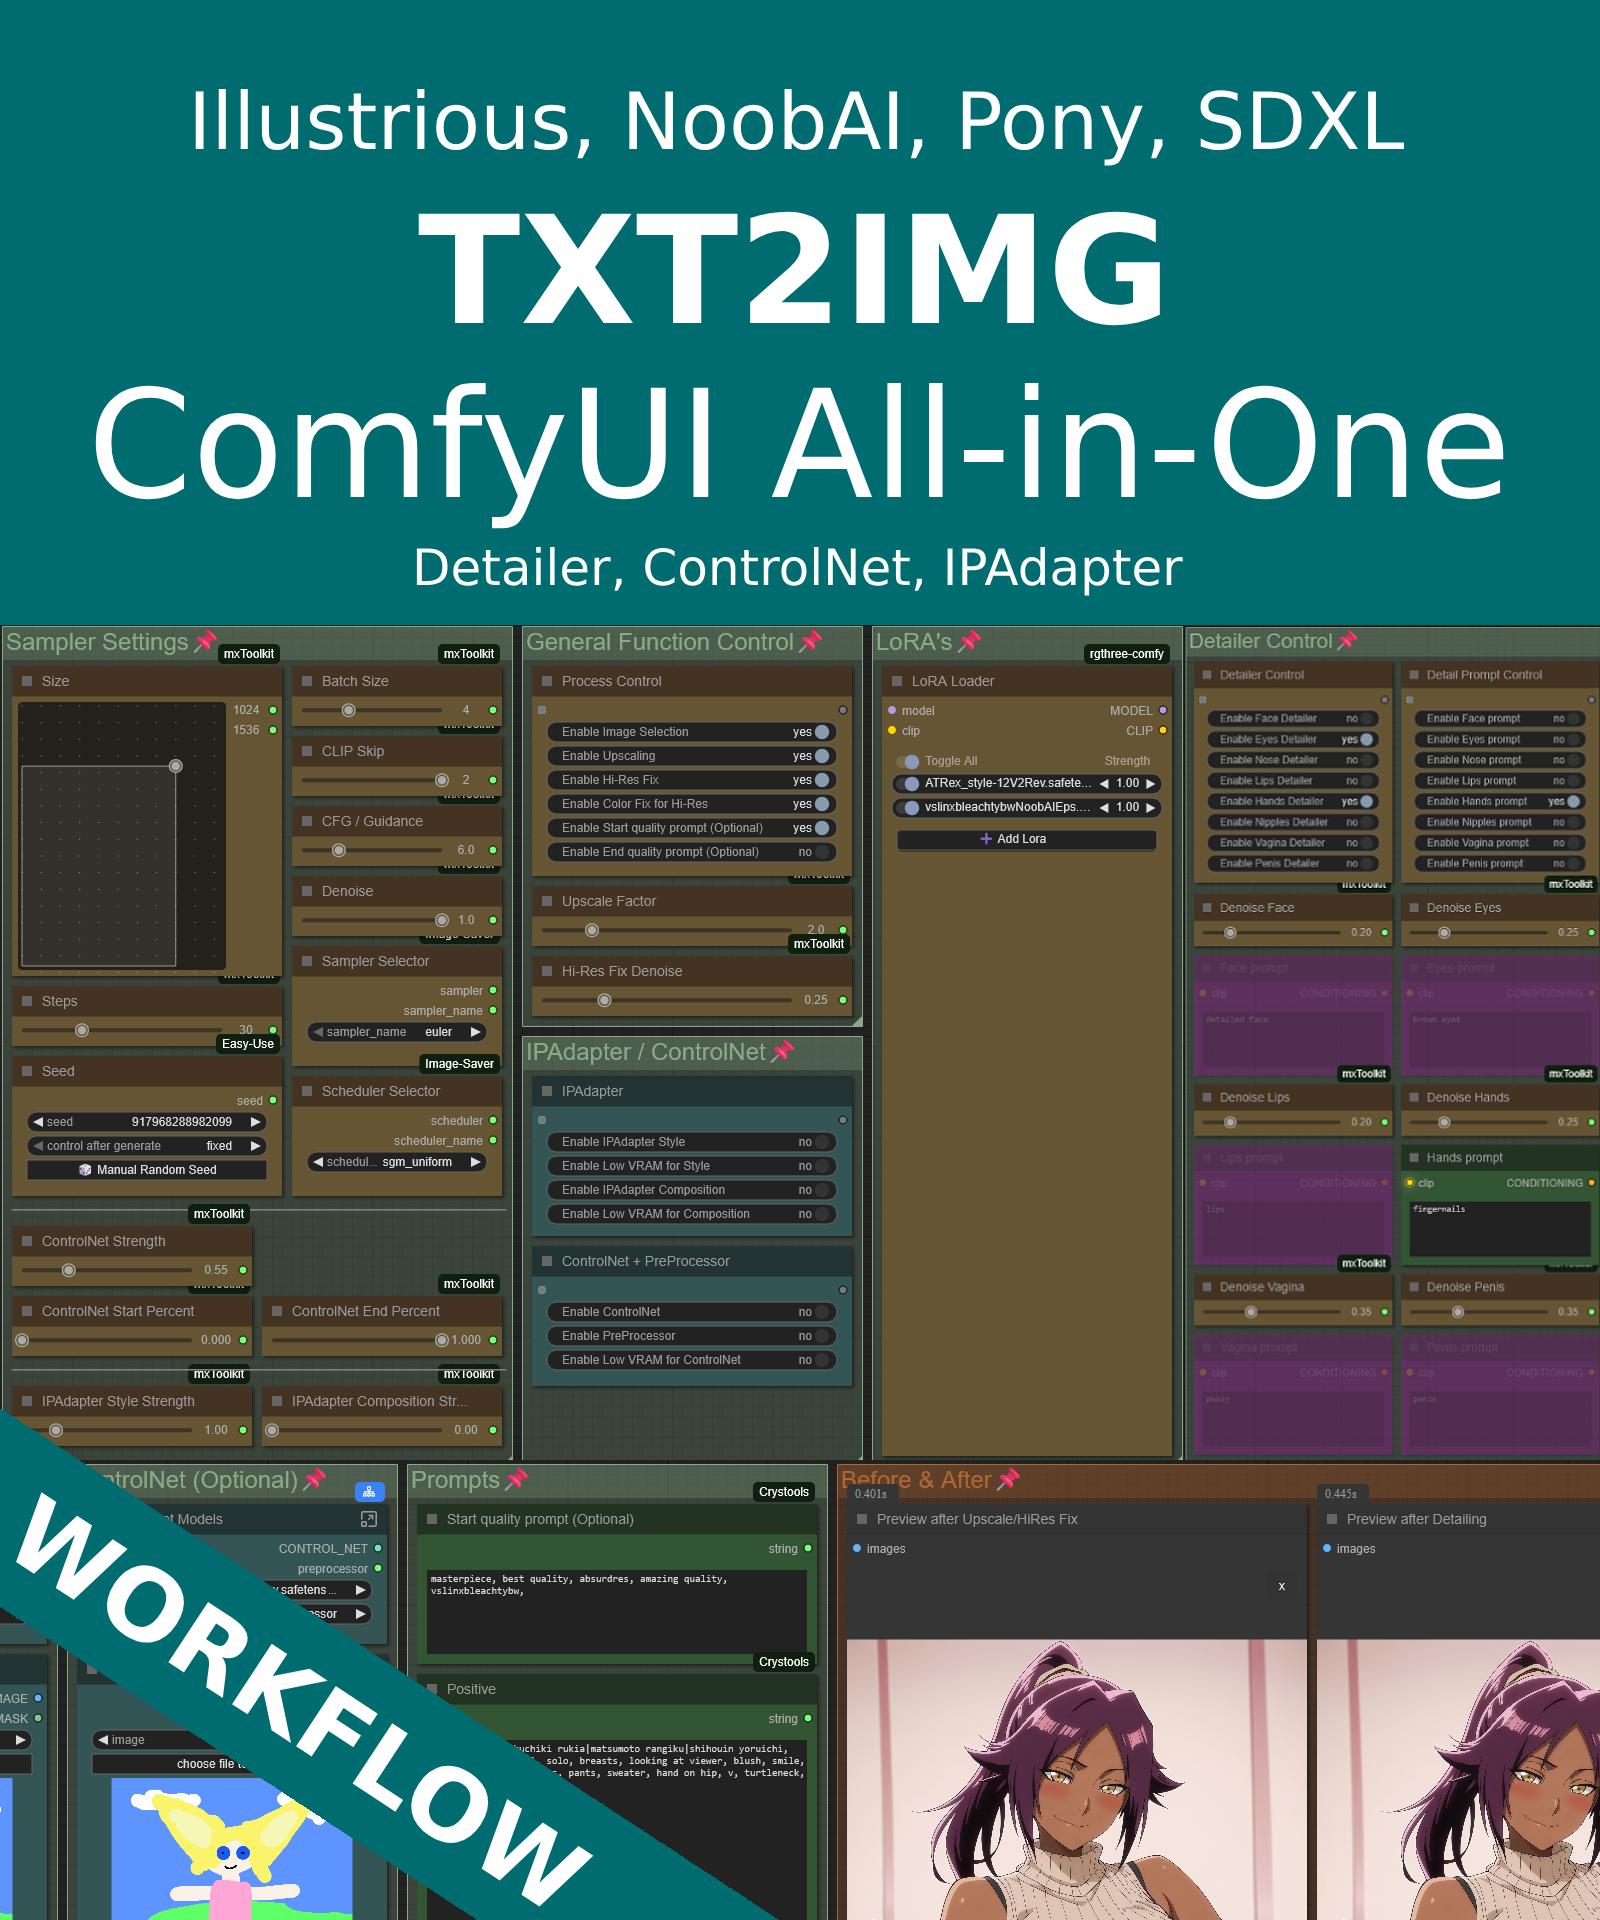Enable the ControlNet toggle
This screenshot has width=1600, height=1920.
[822, 1312]
